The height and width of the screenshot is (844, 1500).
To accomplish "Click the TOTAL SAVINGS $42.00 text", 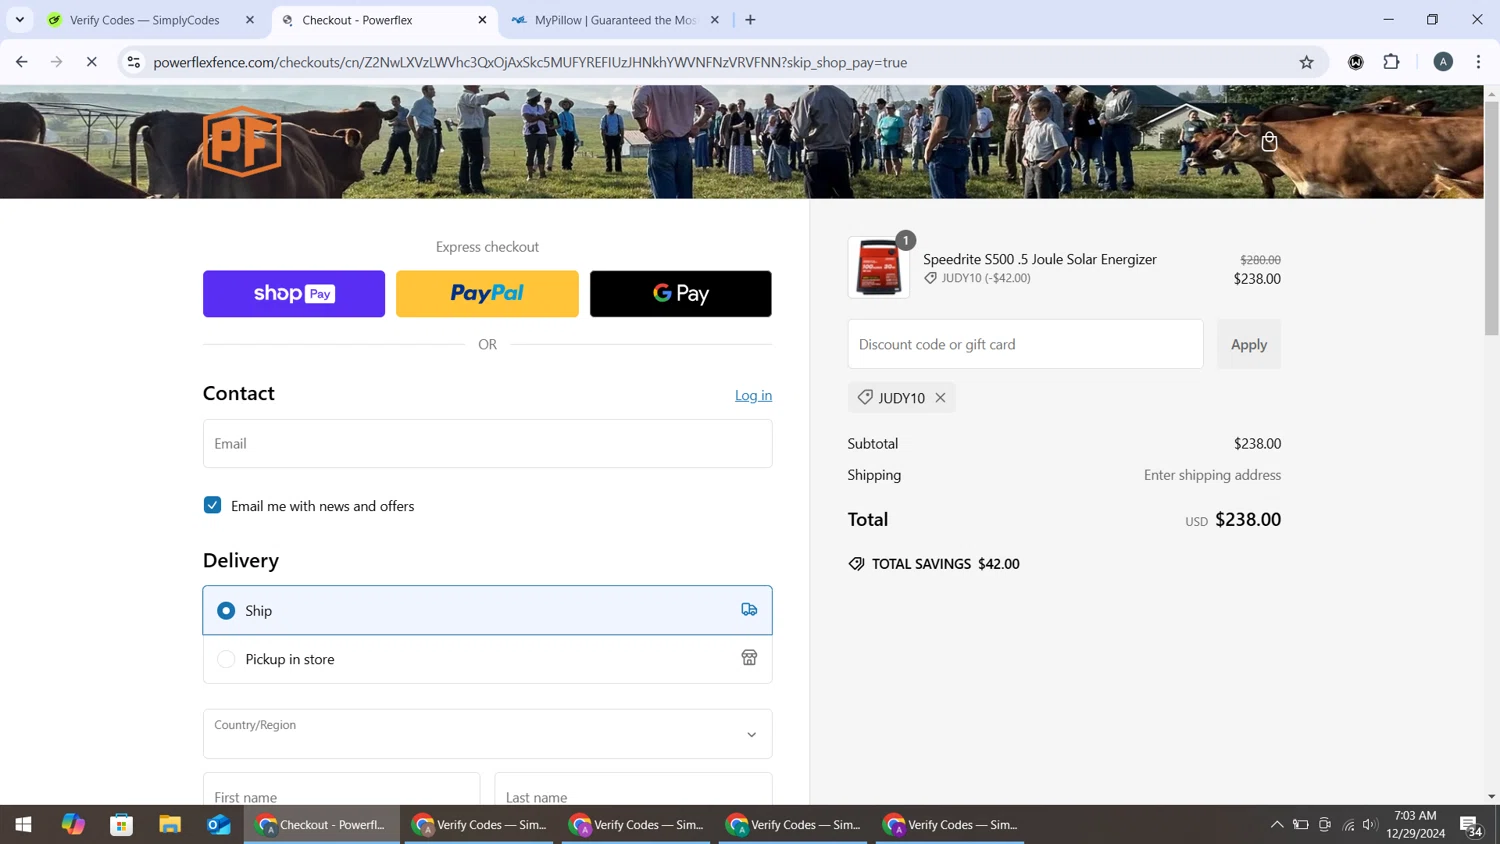I will click(945, 564).
